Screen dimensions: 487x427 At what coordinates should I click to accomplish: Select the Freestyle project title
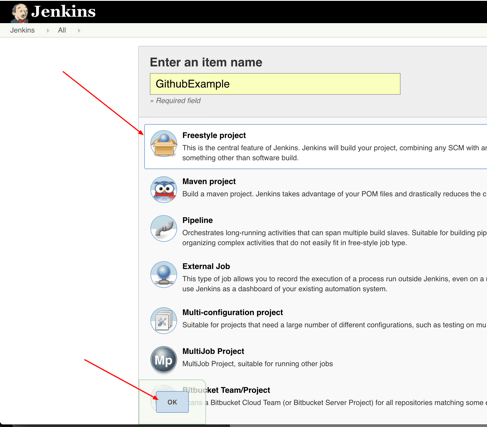[x=214, y=135]
